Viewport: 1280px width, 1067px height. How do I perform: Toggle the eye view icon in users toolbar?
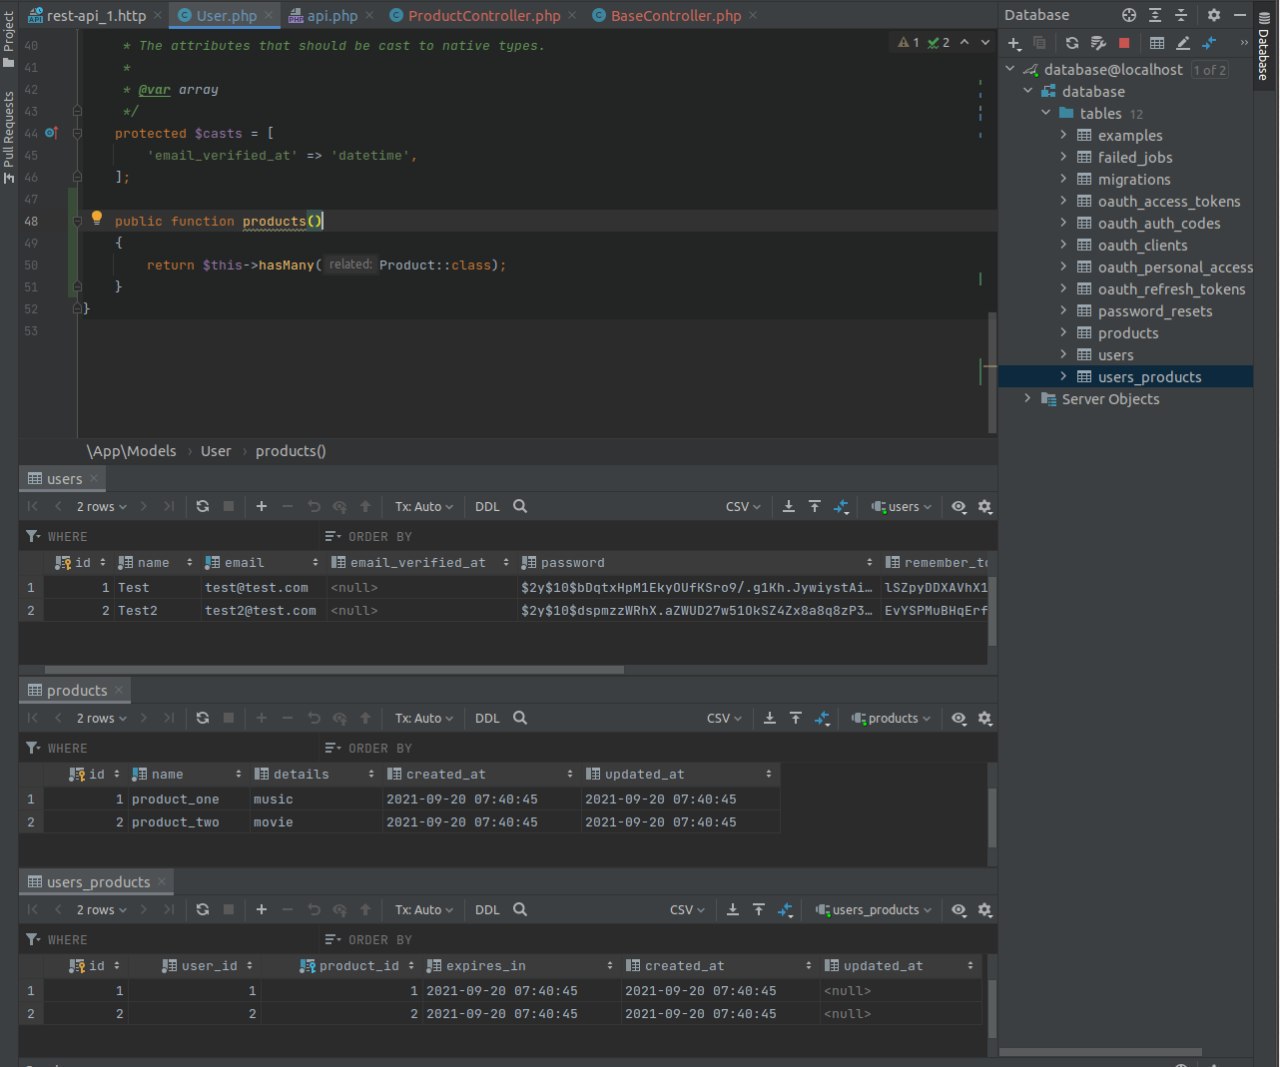pyautogui.click(x=959, y=507)
